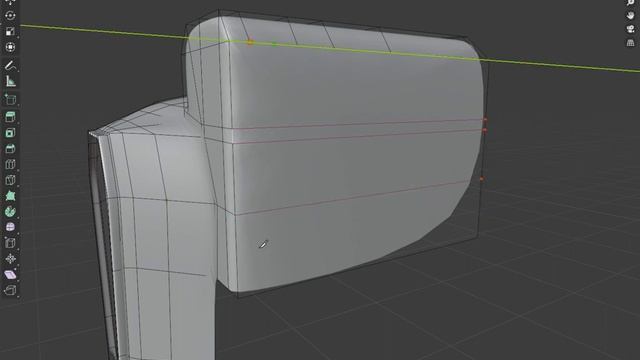
Task: Click the orange highlighted vertex on top edge
Action: (250, 42)
